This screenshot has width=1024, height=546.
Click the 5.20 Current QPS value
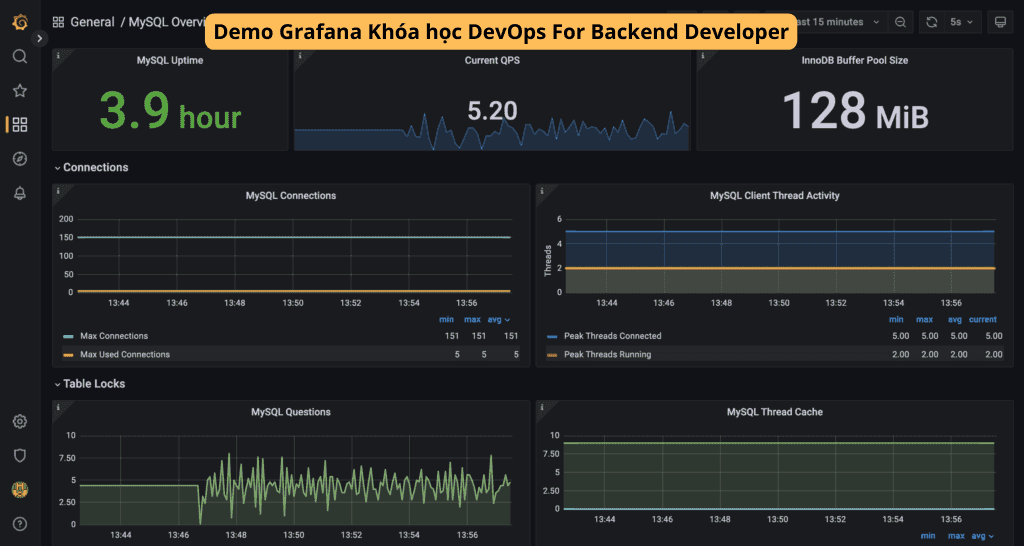pos(492,110)
